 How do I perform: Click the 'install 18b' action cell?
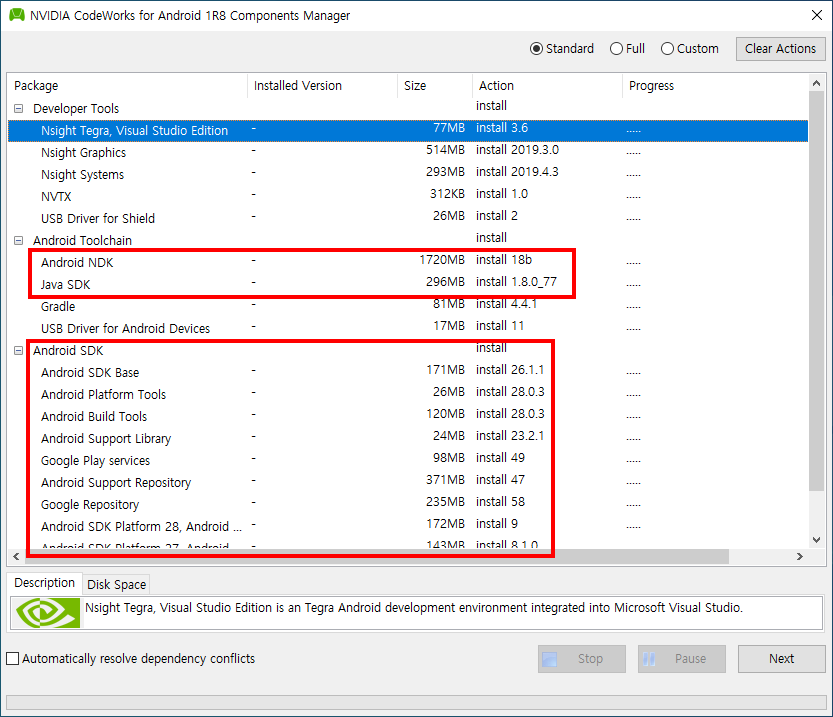click(x=504, y=260)
